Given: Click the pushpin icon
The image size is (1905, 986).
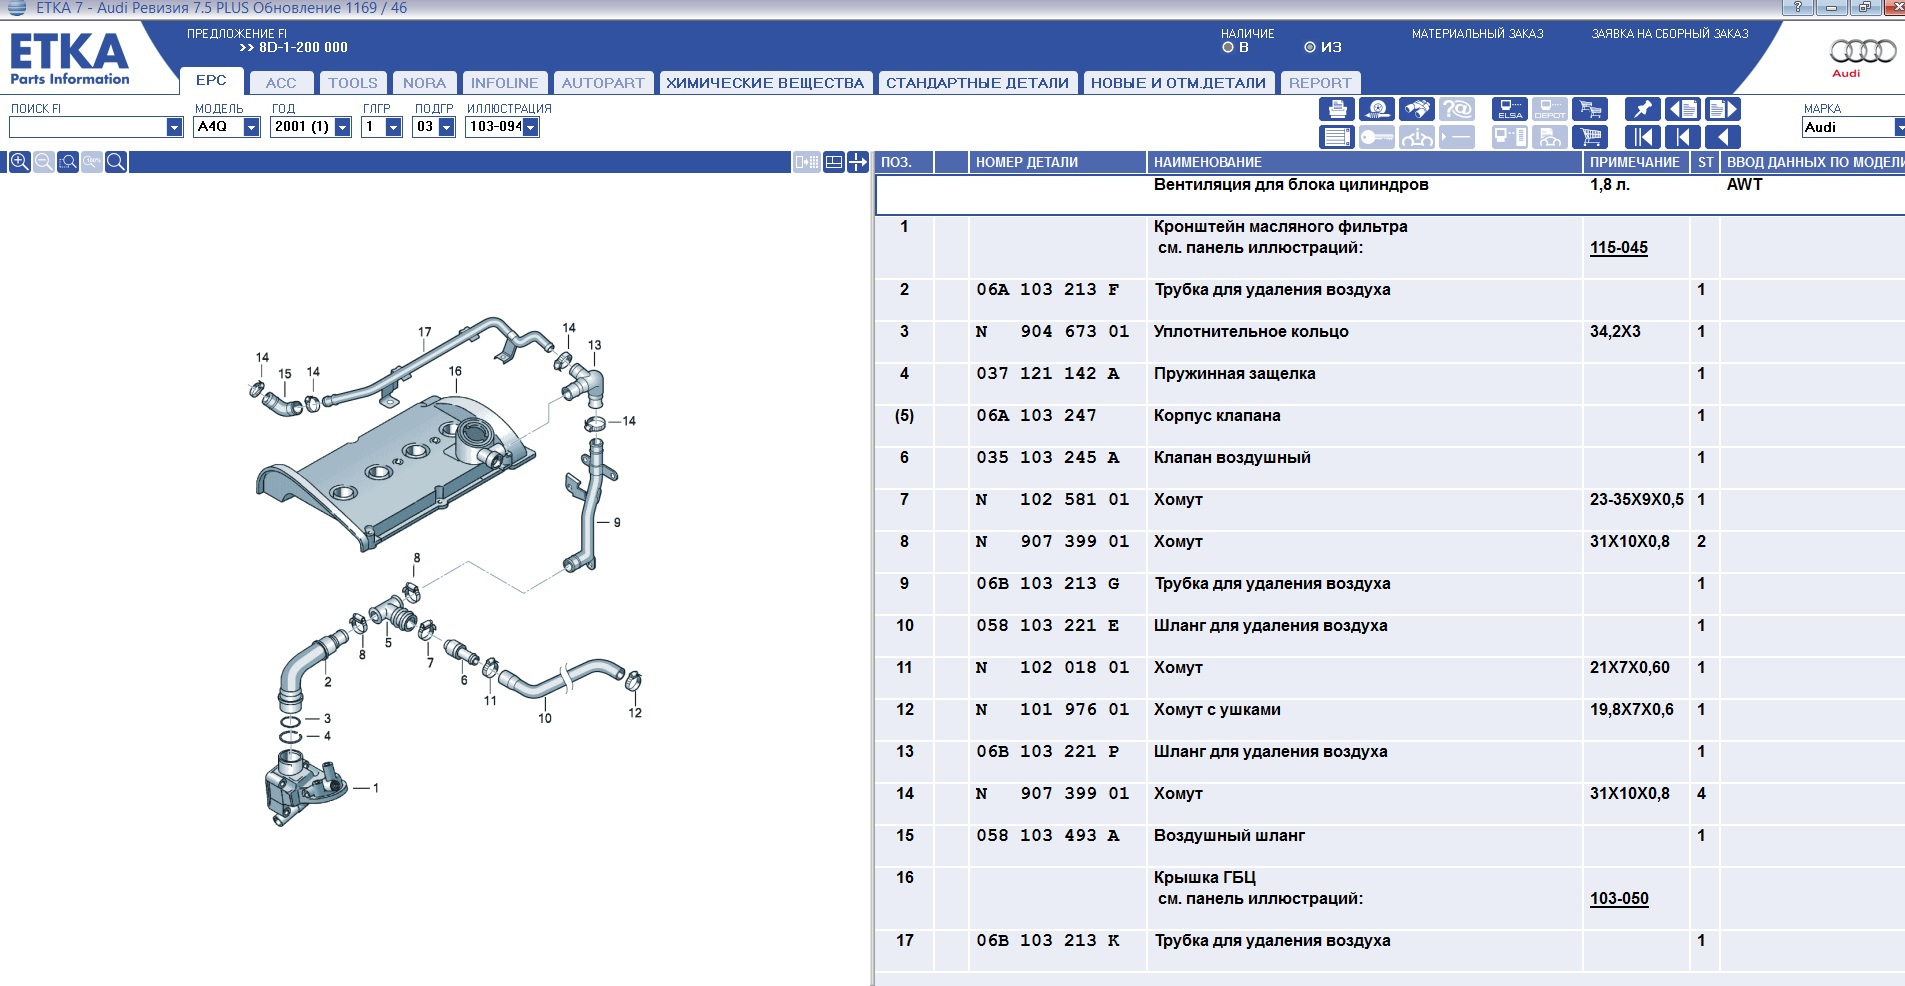Looking at the screenshot, I should click(x=1643, y=109).
